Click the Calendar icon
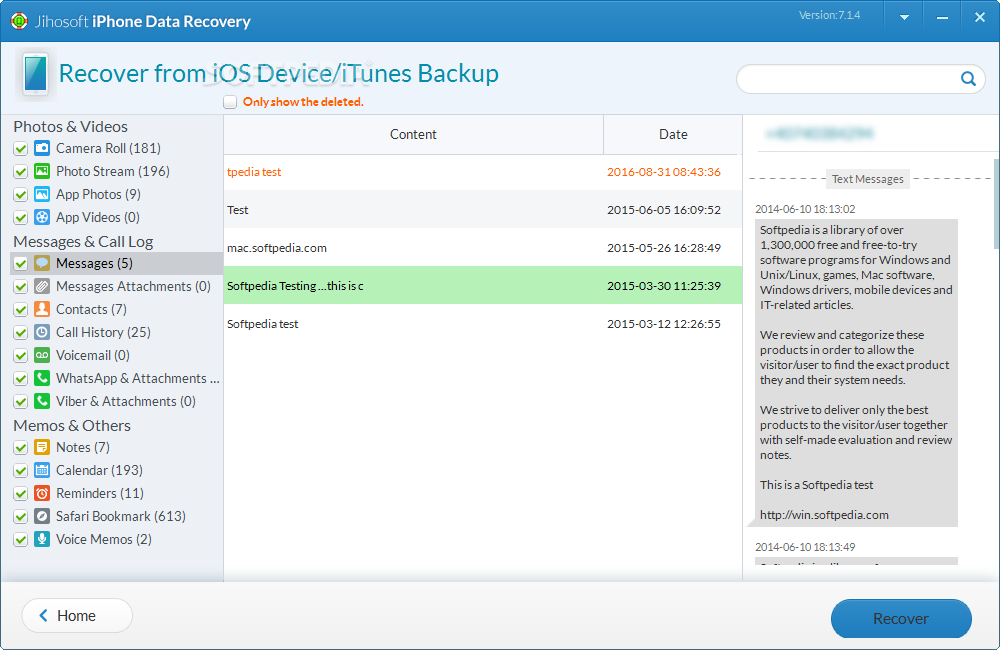Image resolution: width=1000 pixels, height=650 pixels. coord(42,469)
